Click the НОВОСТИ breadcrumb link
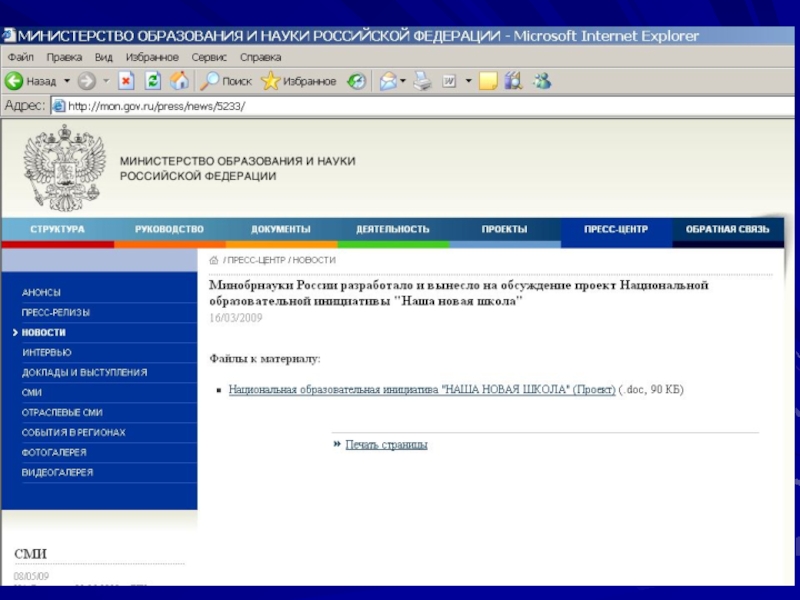Viewport: 800px width, 600px height. (x=314, y=260)
